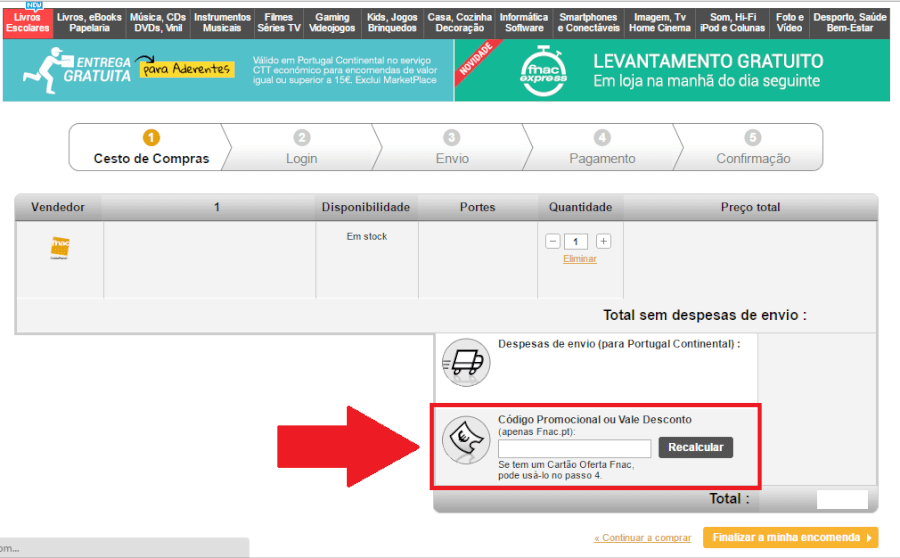Open Livros, eBooks Papelaria menu
900x558 pixels.
(x=89, y=23)
